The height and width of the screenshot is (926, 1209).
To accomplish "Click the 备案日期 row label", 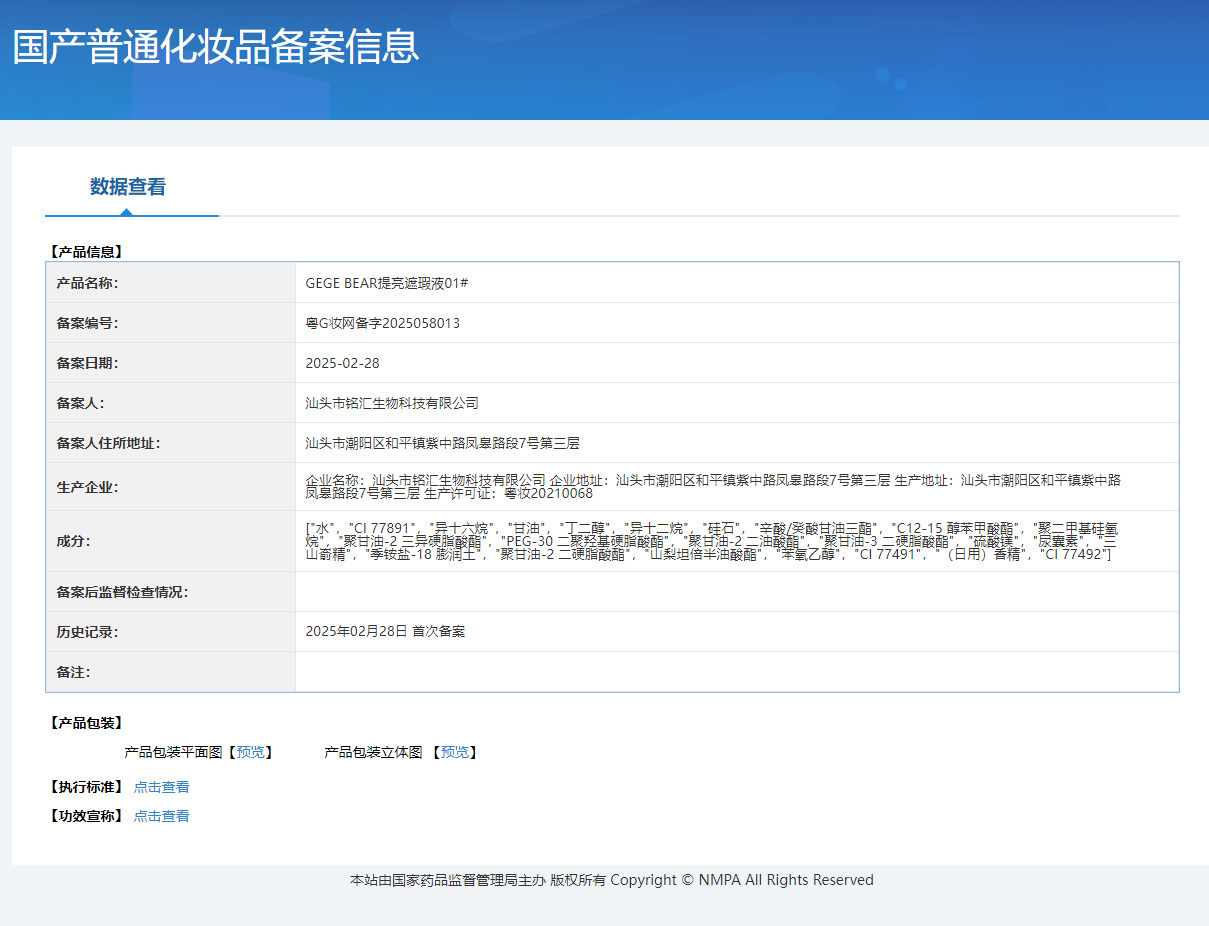I will [x=87, y=363].
